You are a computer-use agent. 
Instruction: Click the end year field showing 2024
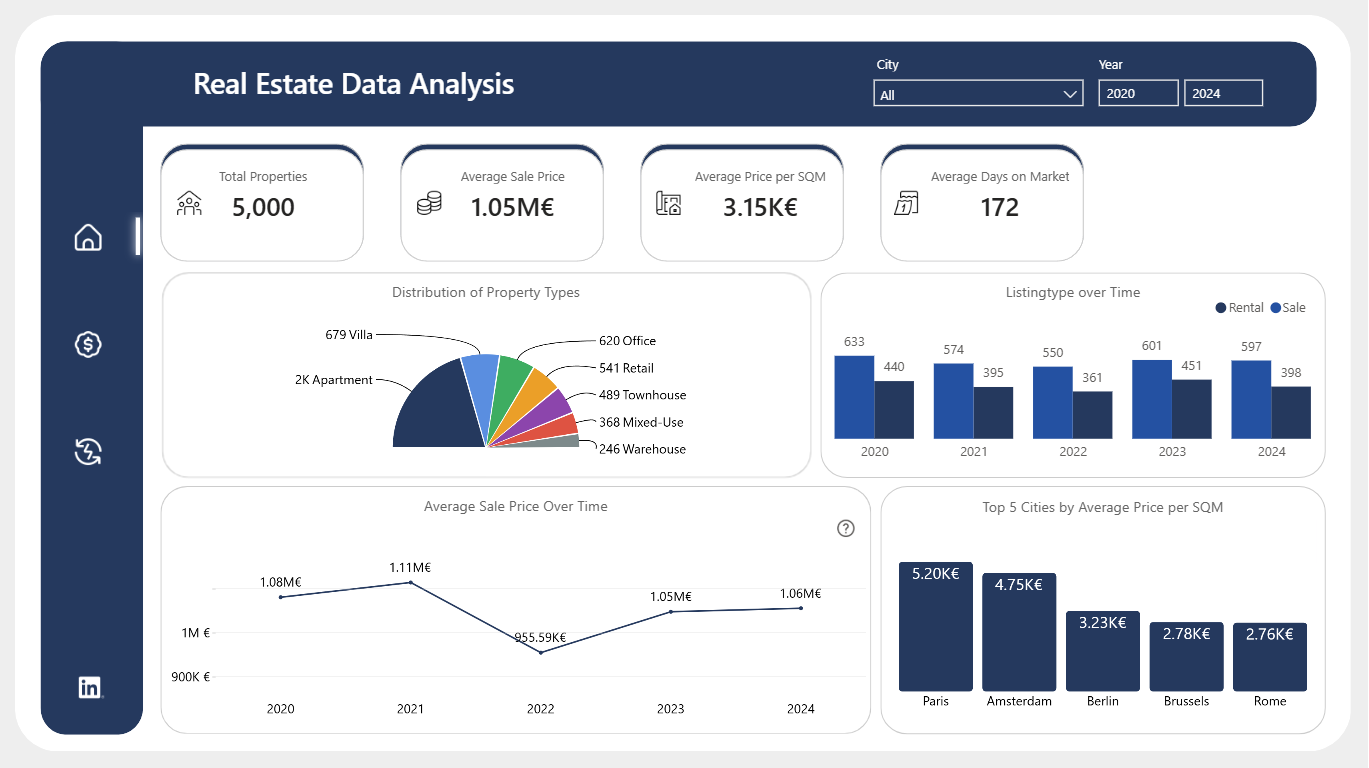pyautogui.click(x=1224, y=94)
